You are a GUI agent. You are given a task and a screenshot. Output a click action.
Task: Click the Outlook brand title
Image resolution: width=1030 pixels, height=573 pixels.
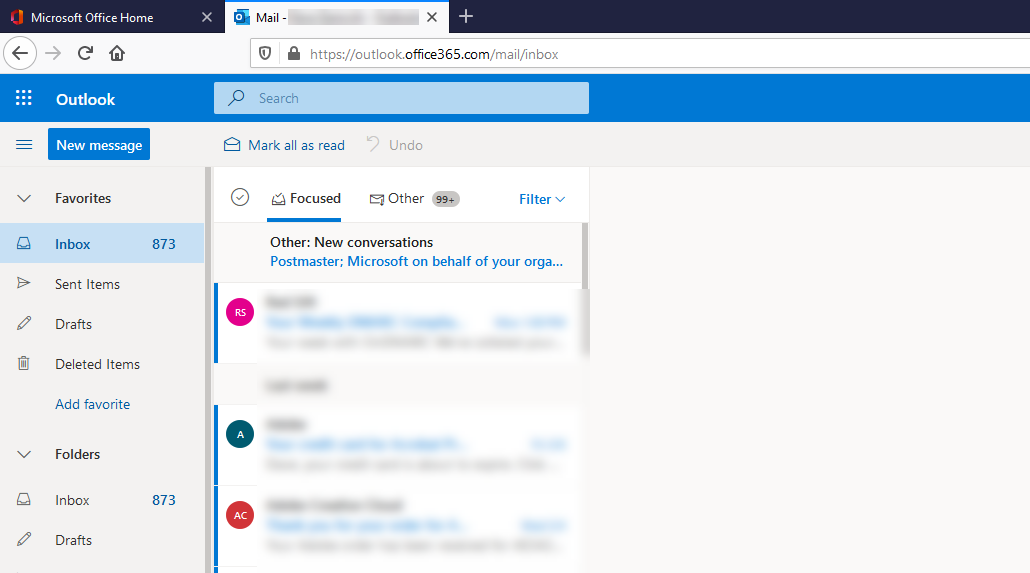point(85,99)
